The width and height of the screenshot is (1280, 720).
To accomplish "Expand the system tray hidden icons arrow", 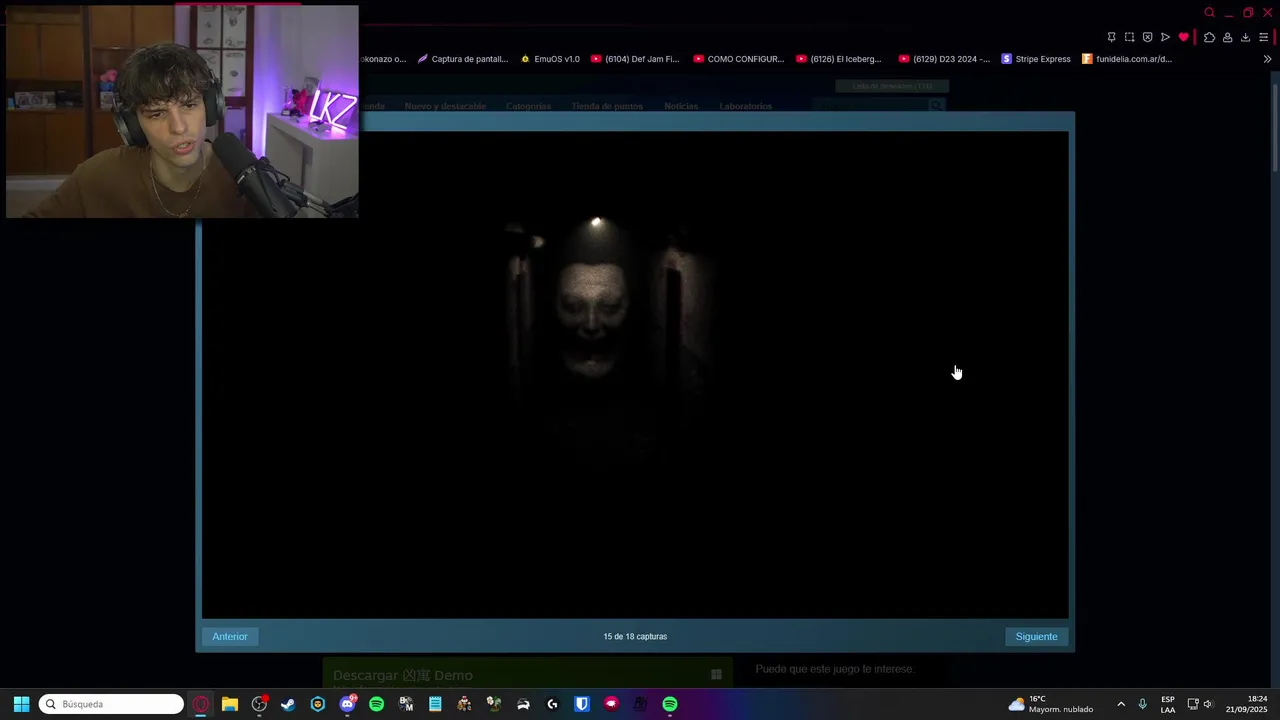I will click(x=1121, y=704).
